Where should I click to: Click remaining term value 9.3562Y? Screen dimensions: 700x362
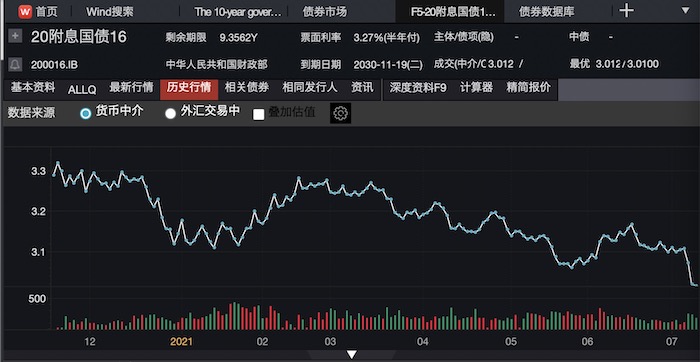pos(238,38)
